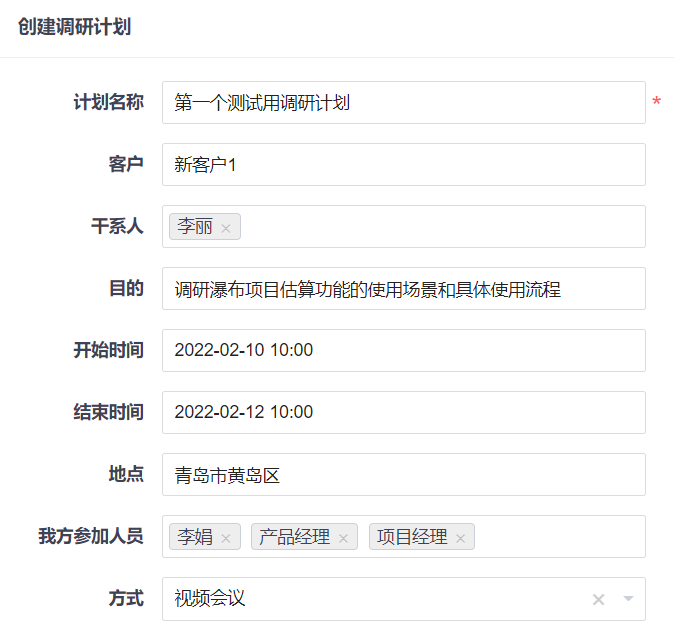Remove the 李丽 tag from 干系人
The image size is (674, 637).
tap(226, 228)
